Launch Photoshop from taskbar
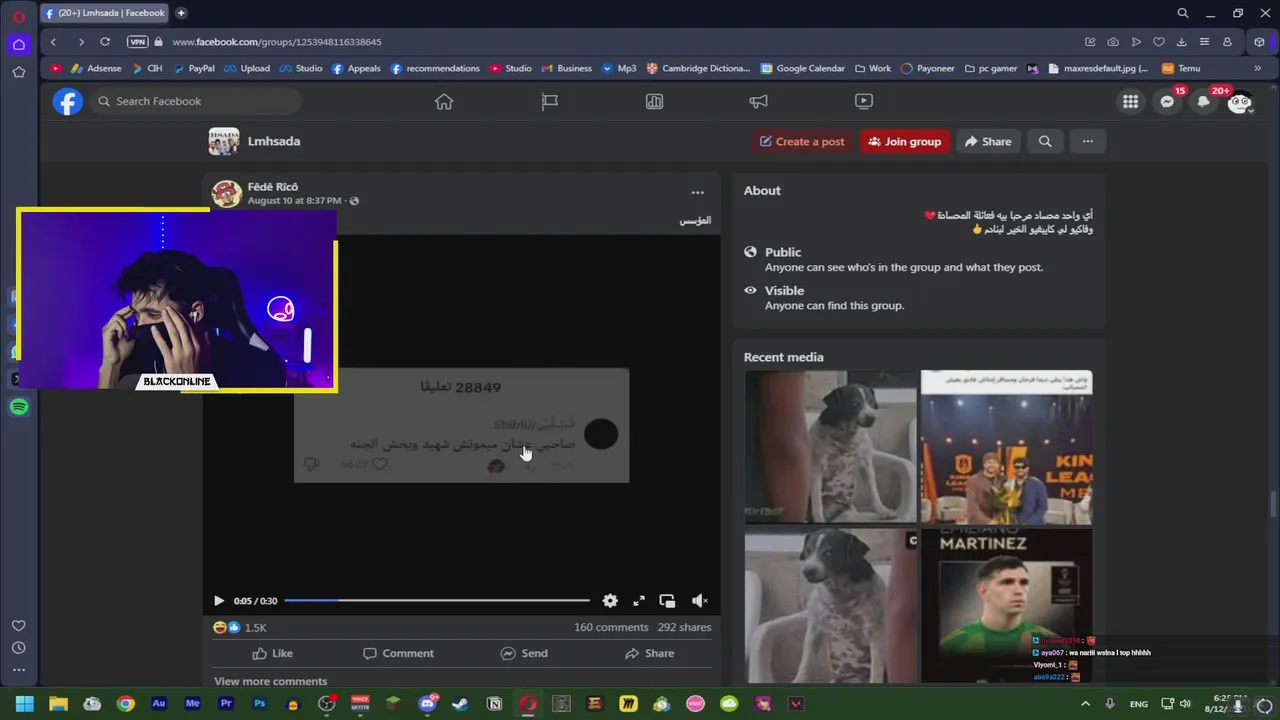The width and height of the screenshot is (1280, 720). [260, 704]
